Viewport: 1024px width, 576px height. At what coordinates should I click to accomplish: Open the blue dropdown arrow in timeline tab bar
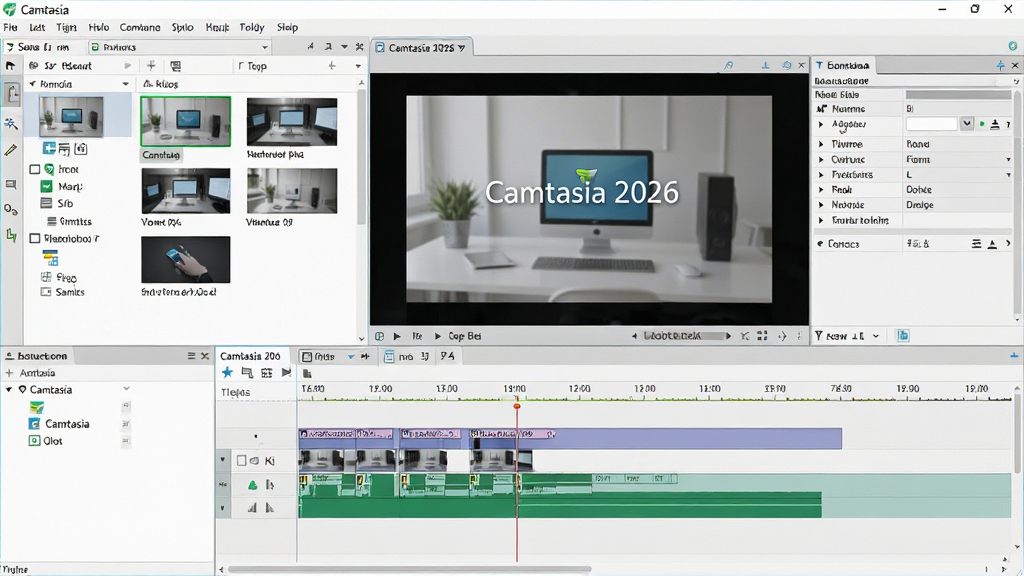tap(351, 357)
